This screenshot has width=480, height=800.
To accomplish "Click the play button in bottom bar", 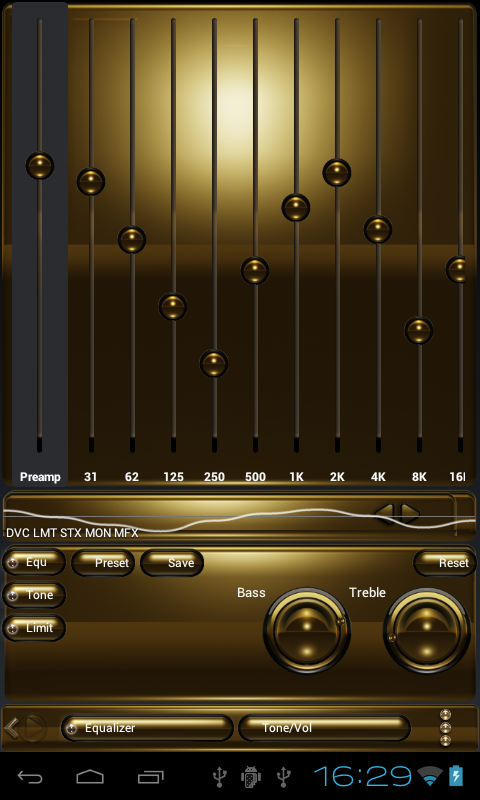I will coord(34,728).
